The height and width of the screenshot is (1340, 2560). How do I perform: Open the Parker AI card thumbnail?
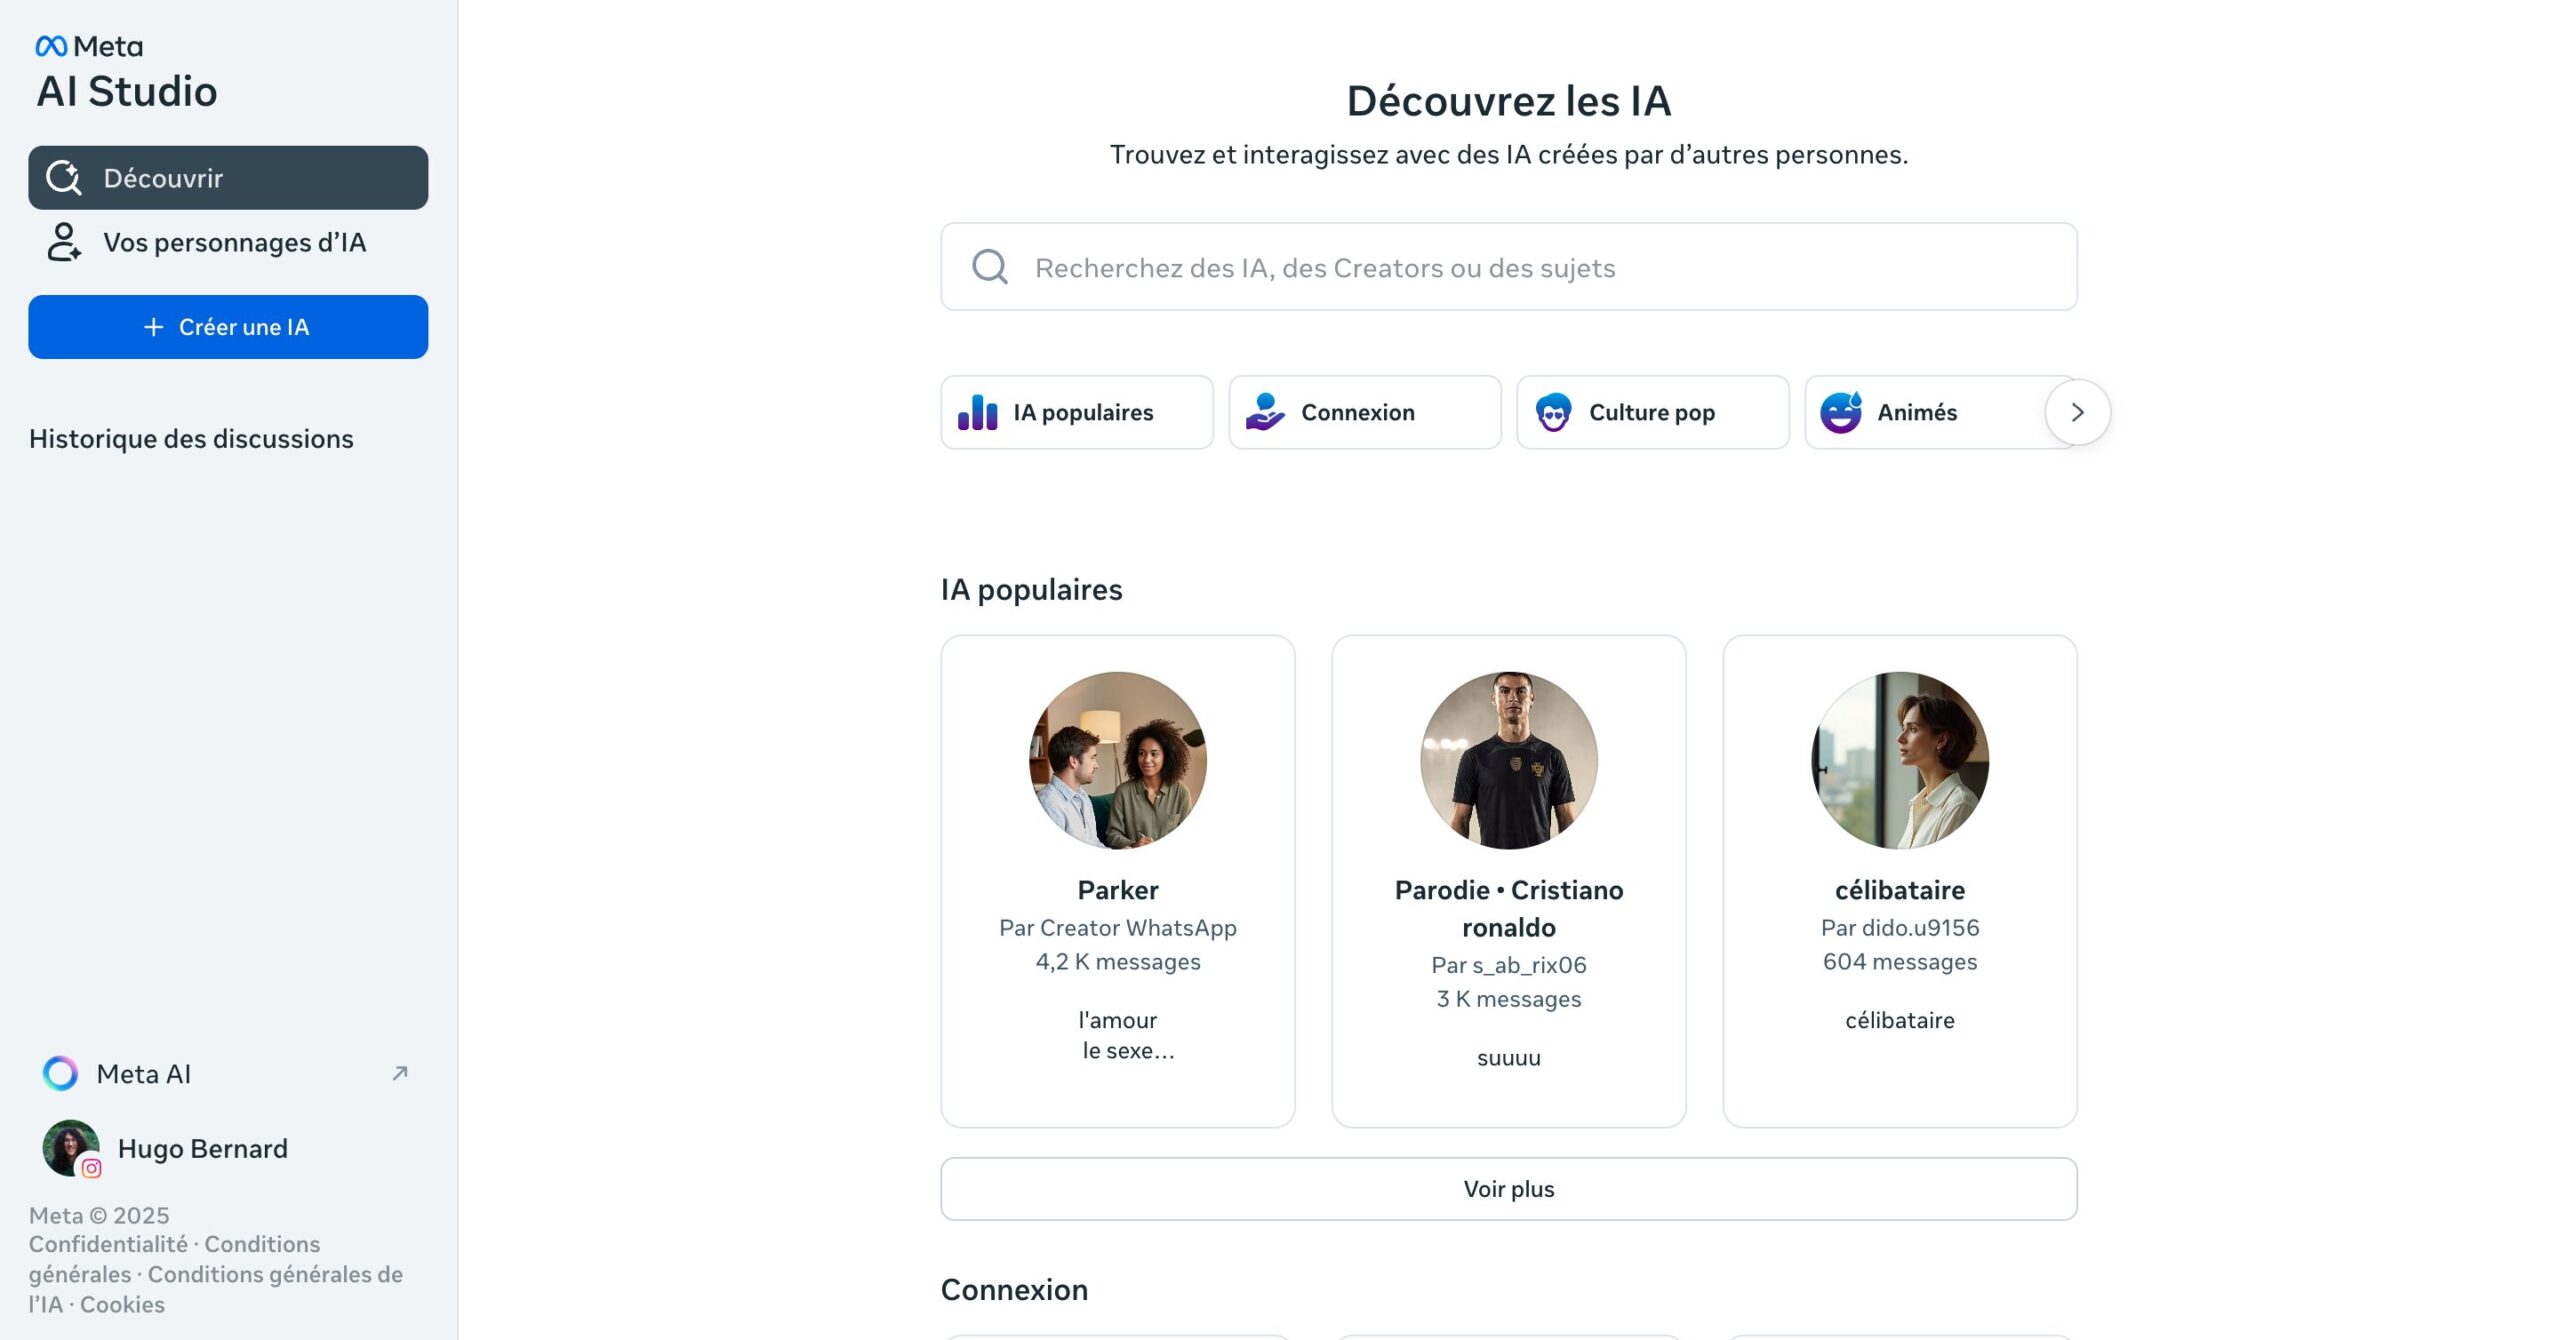point(1117,760)
